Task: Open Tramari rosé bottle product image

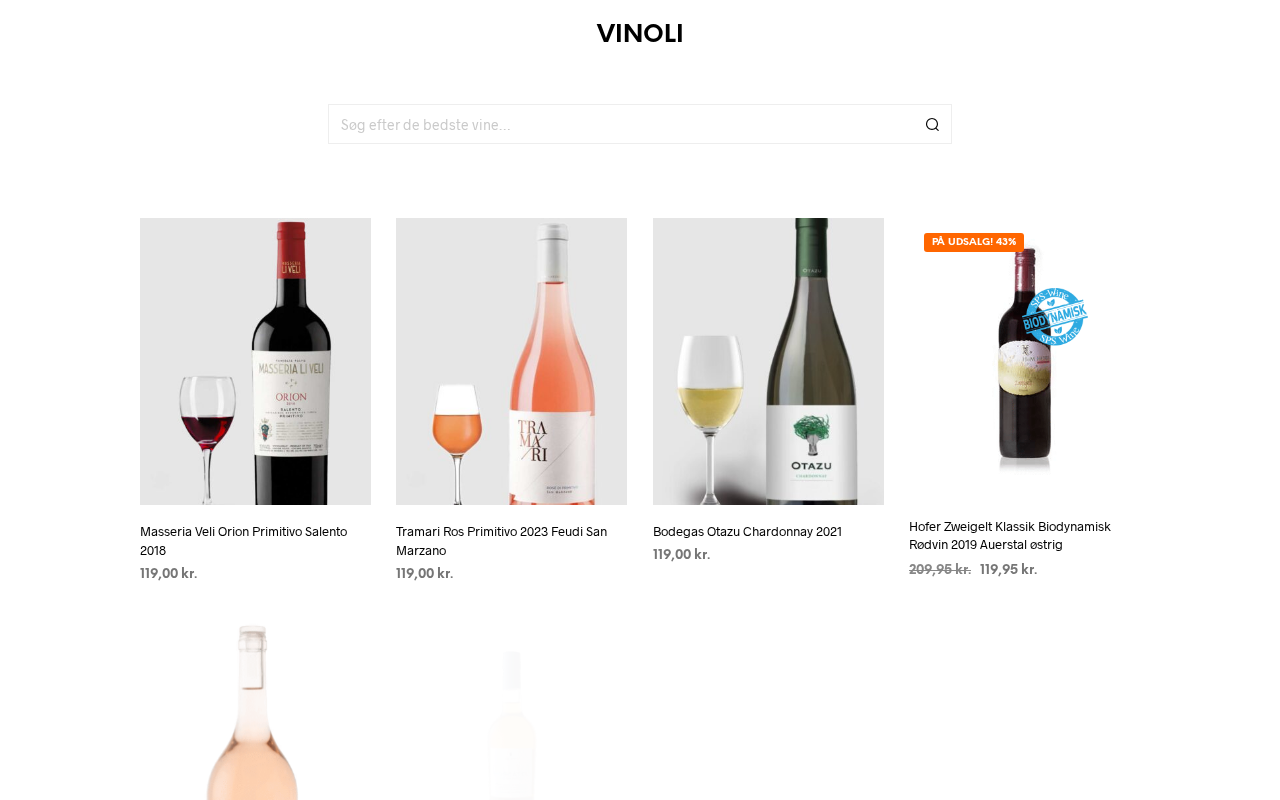Action: 511,361
